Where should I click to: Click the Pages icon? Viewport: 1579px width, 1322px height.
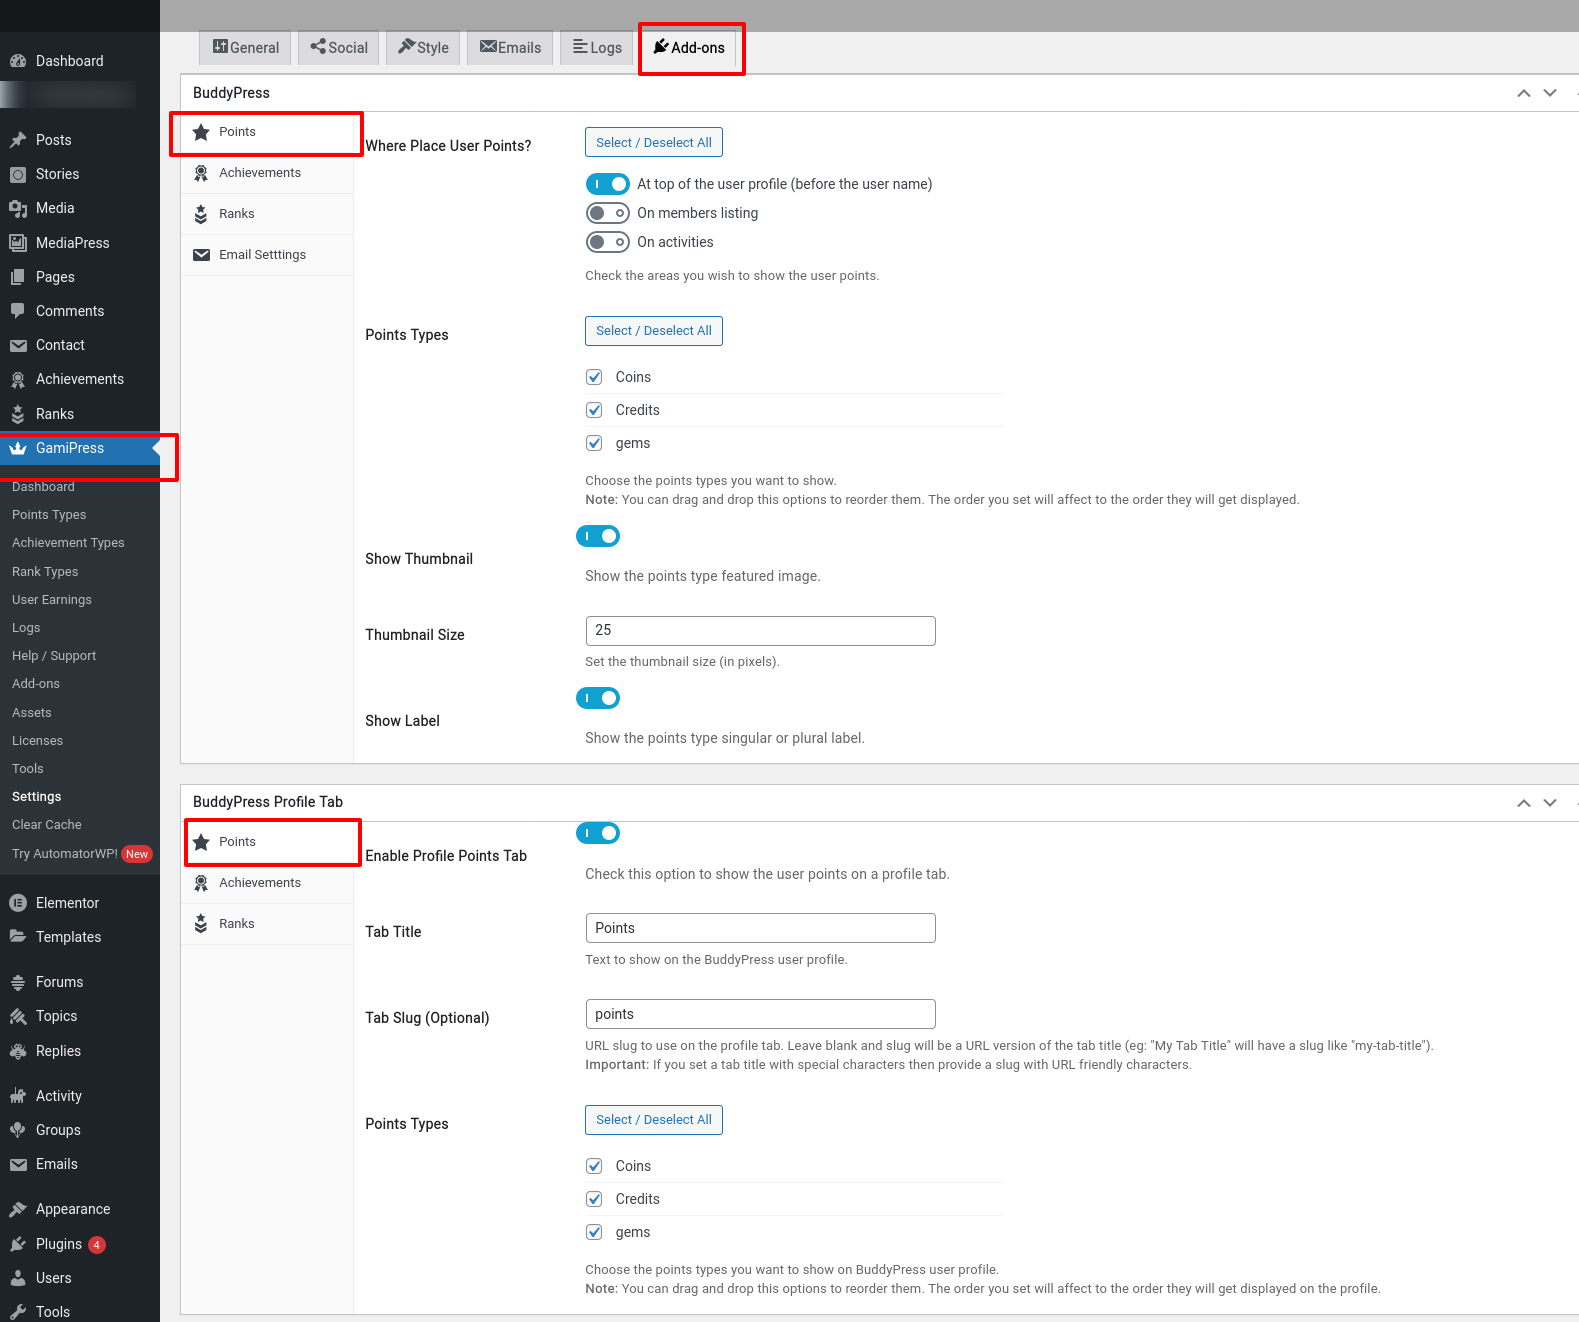[x=18, y=277]
